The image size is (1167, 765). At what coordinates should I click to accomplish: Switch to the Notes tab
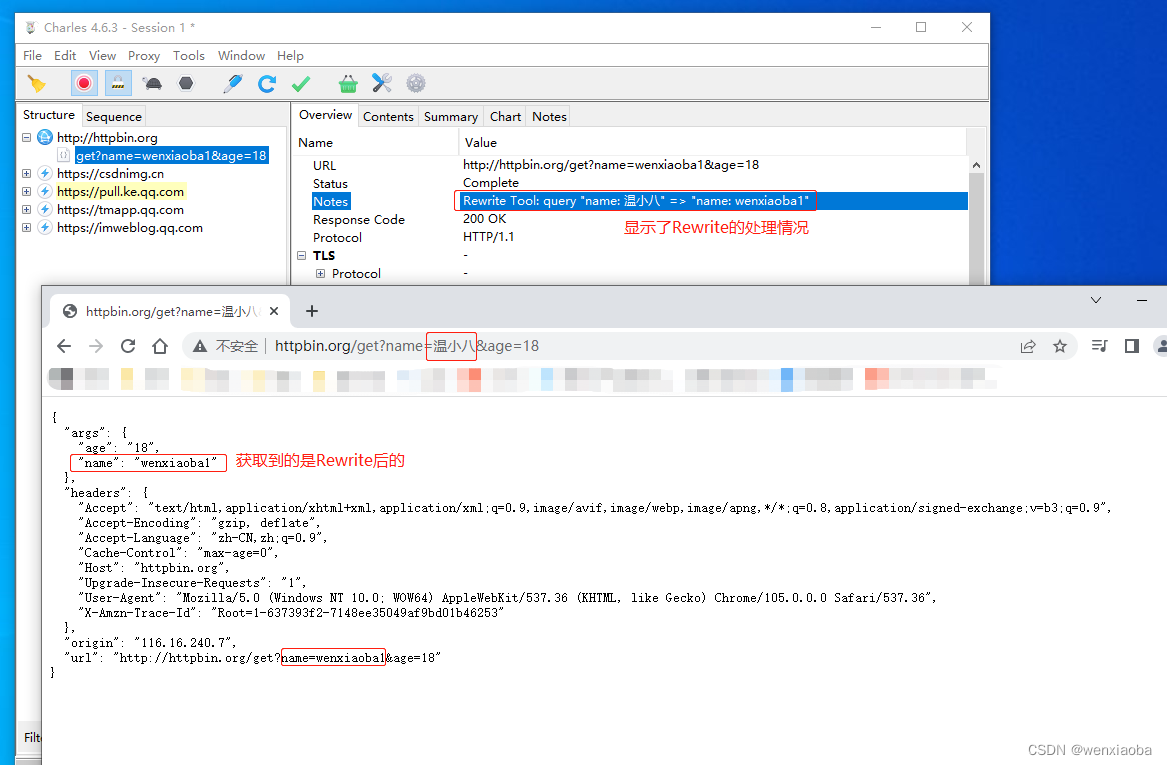pyautogui.click(x=549, y=116)
